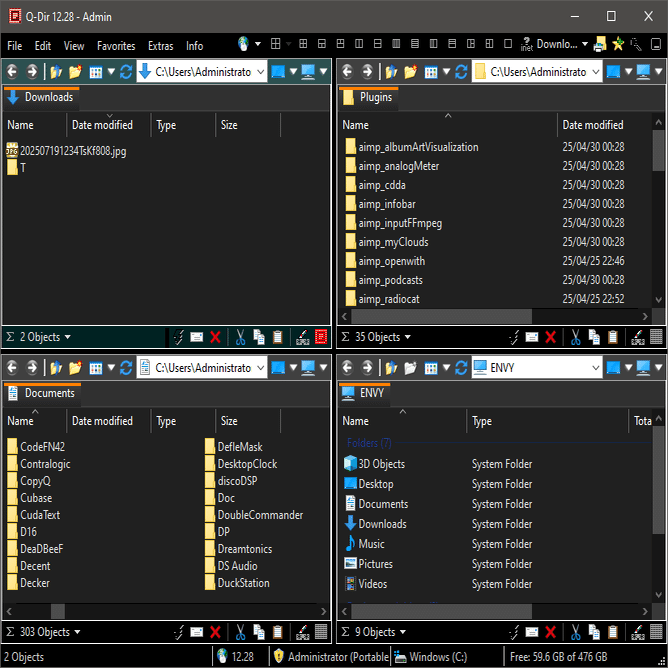This screenshot has width=668, height=668.
Task: Click Documents pane horizontal scrollbar thumb
Action: tap(58, 611)
